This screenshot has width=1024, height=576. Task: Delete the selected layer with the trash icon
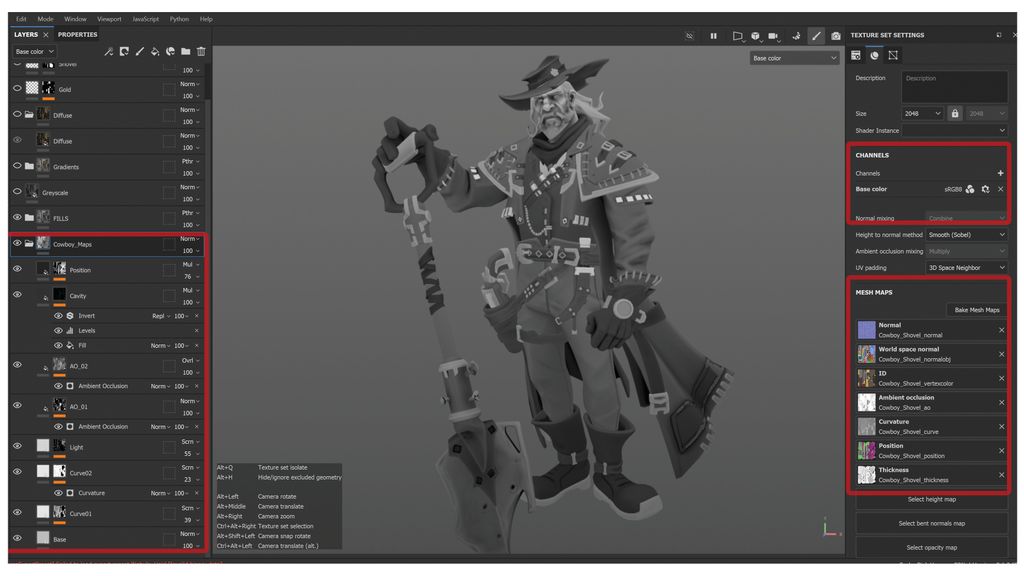tap(201, 52)
